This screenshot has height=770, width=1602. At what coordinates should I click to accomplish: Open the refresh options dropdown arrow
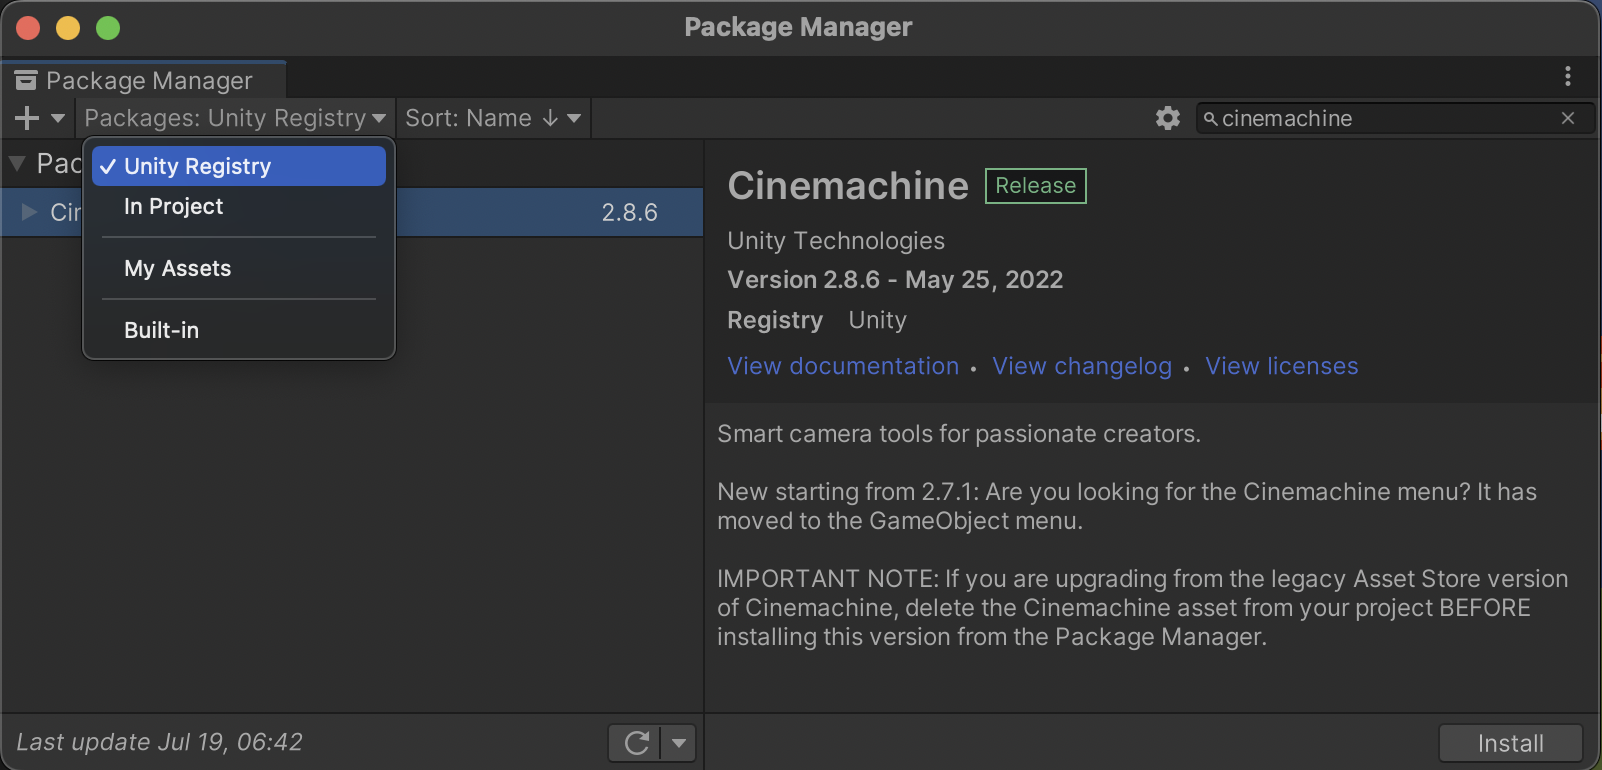click(679, 743)
